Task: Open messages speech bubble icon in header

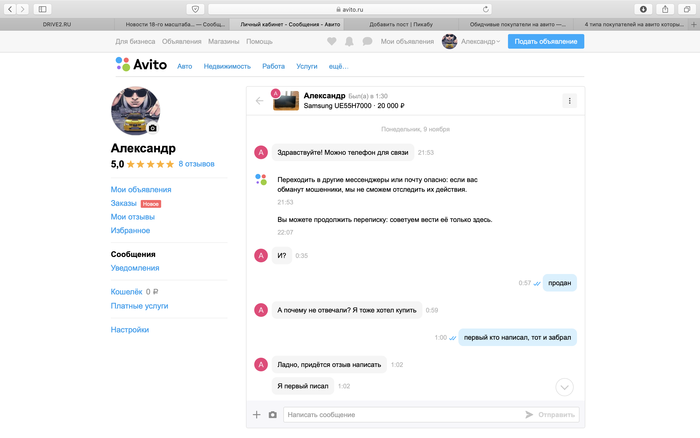Action: click(368, 41)
